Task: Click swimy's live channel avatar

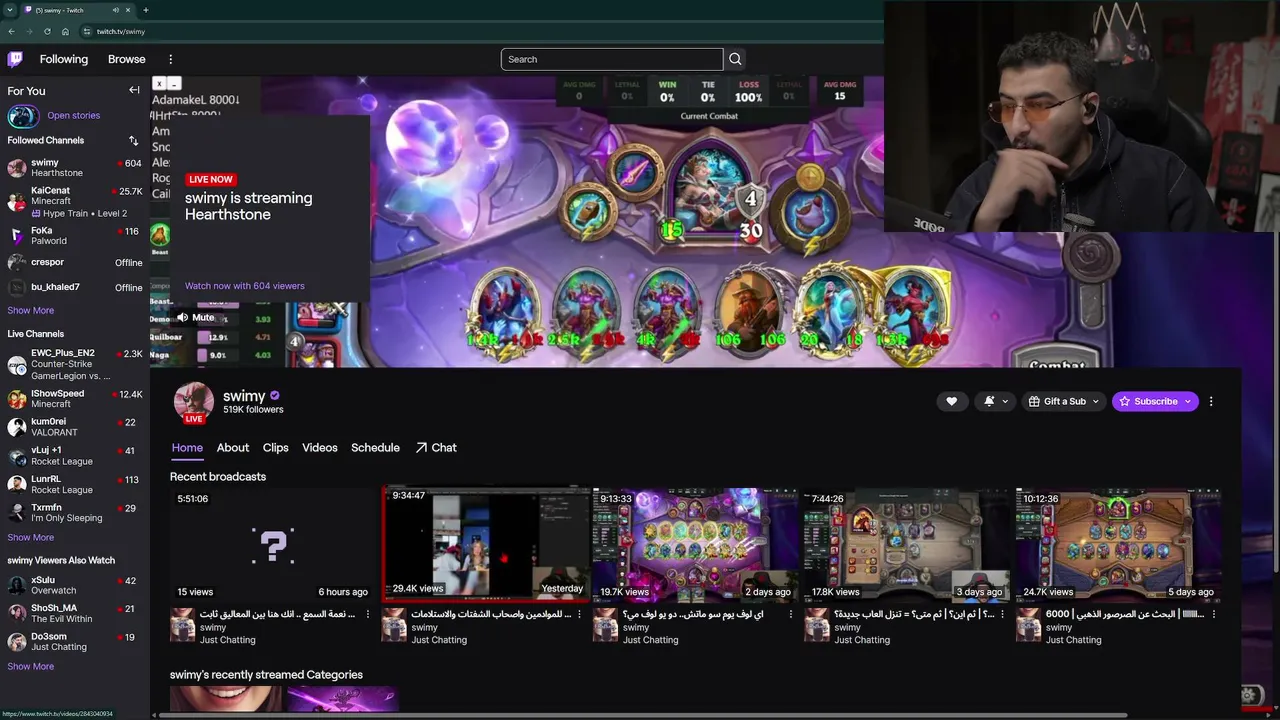Action: (x=193, y=402)
